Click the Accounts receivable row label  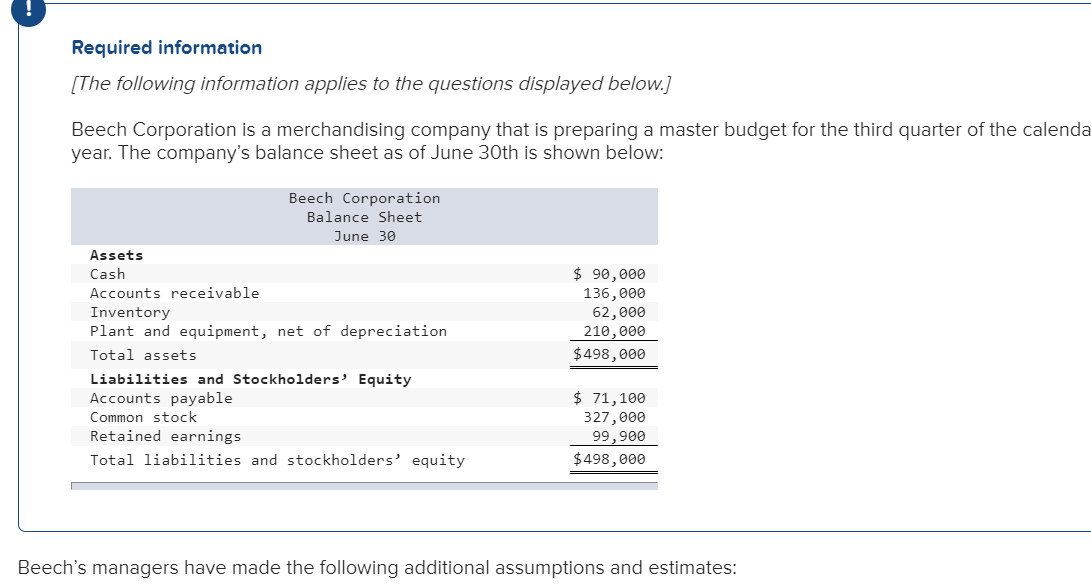click(175, 293)
